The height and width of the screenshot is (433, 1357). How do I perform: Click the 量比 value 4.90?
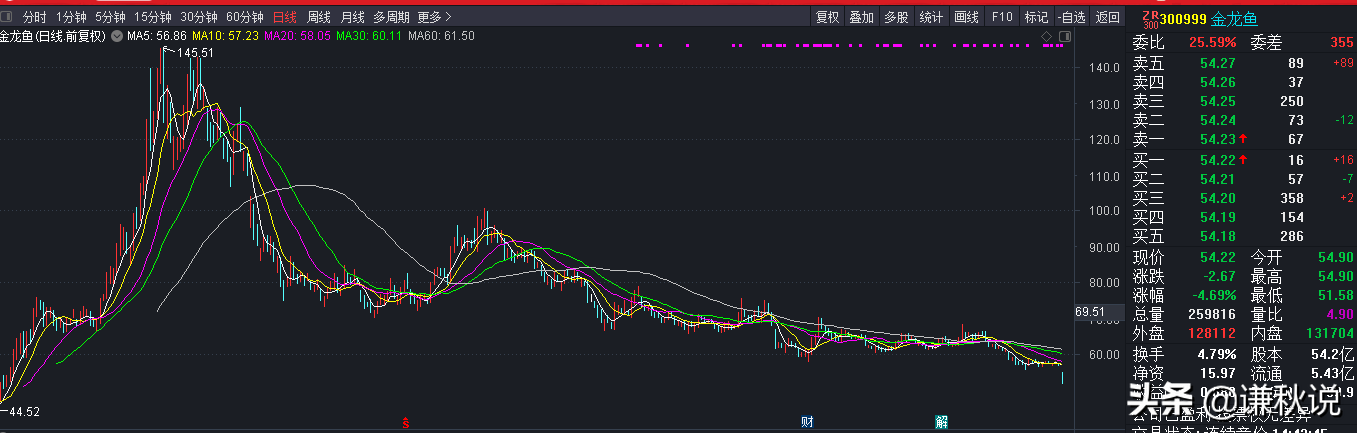click(x=1339, y=314)
